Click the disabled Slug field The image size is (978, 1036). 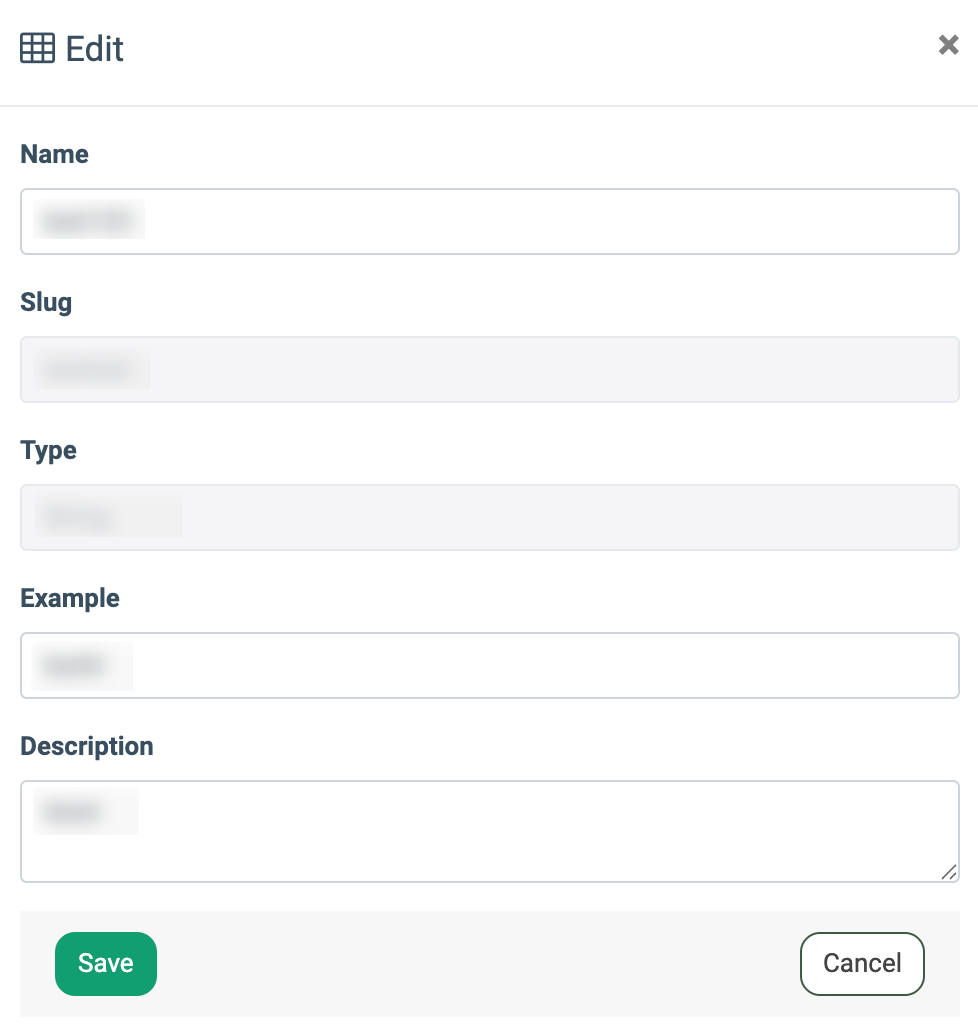coord(490,369)
